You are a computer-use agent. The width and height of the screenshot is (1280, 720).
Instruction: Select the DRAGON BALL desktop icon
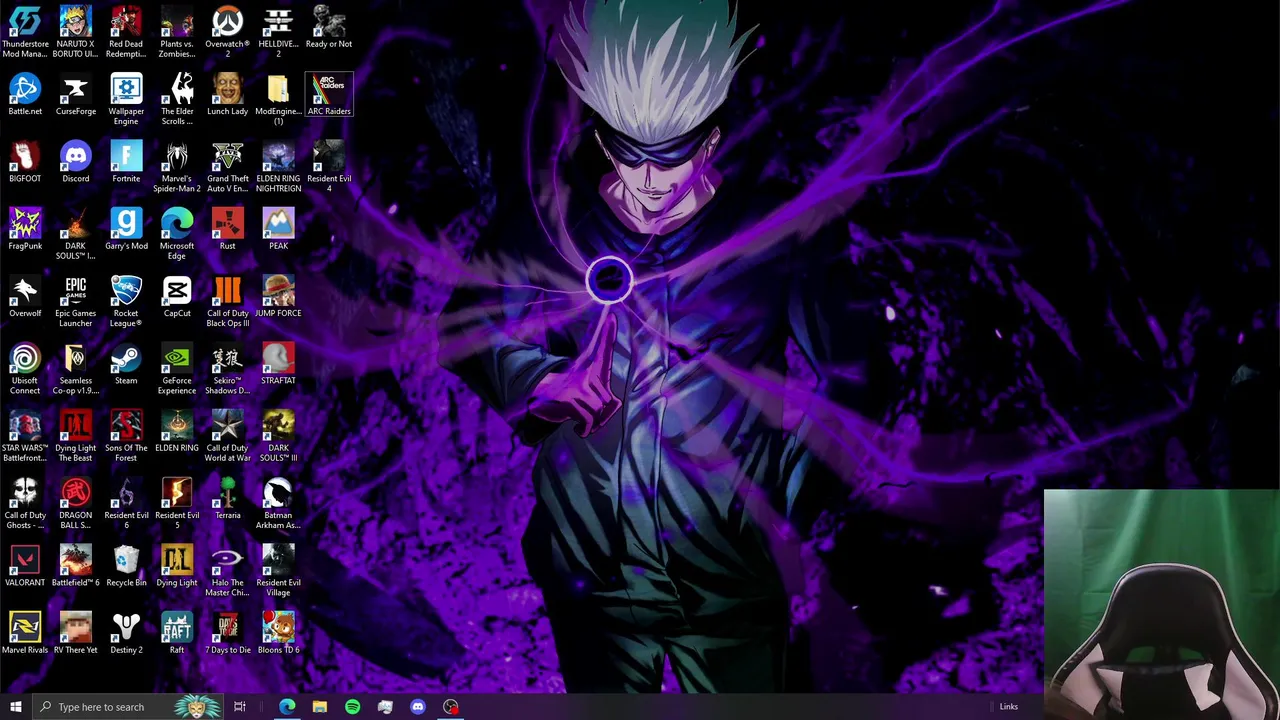[x=76, y=502]
